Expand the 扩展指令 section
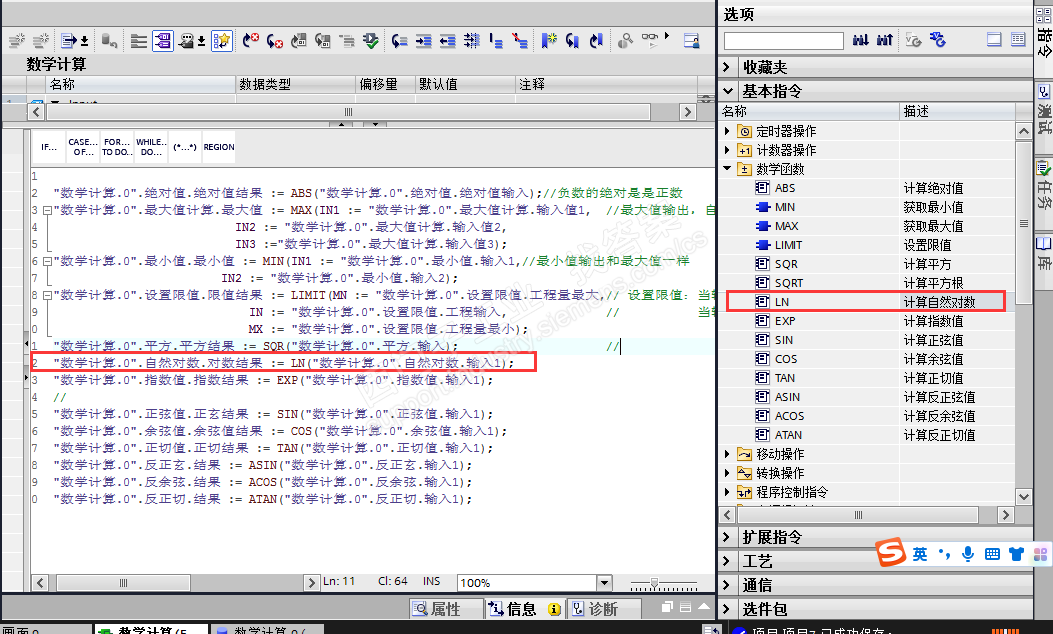Image resolution: width=1053 pixels, height=634 pixels. (727, 537)
